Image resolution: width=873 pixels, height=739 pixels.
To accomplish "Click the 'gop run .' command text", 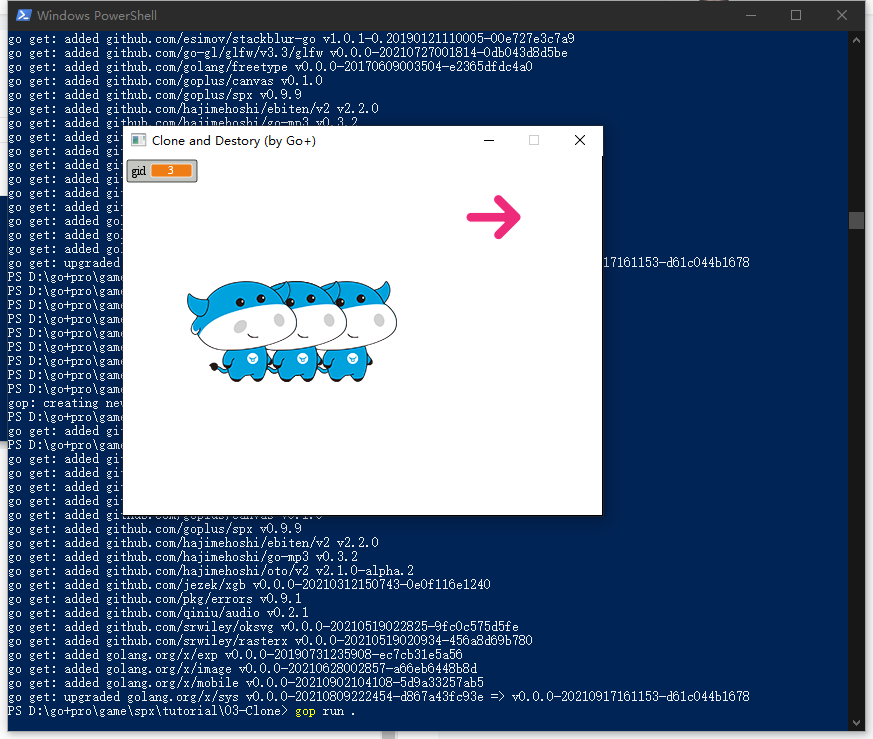I will point(324,711).
